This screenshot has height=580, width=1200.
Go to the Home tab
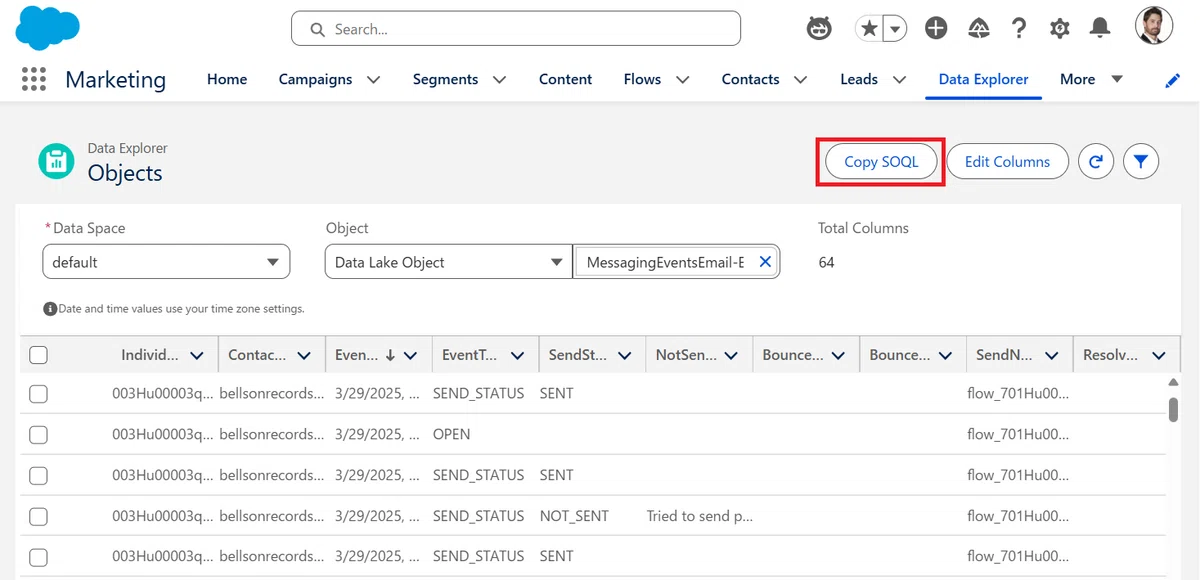(227, 79)
